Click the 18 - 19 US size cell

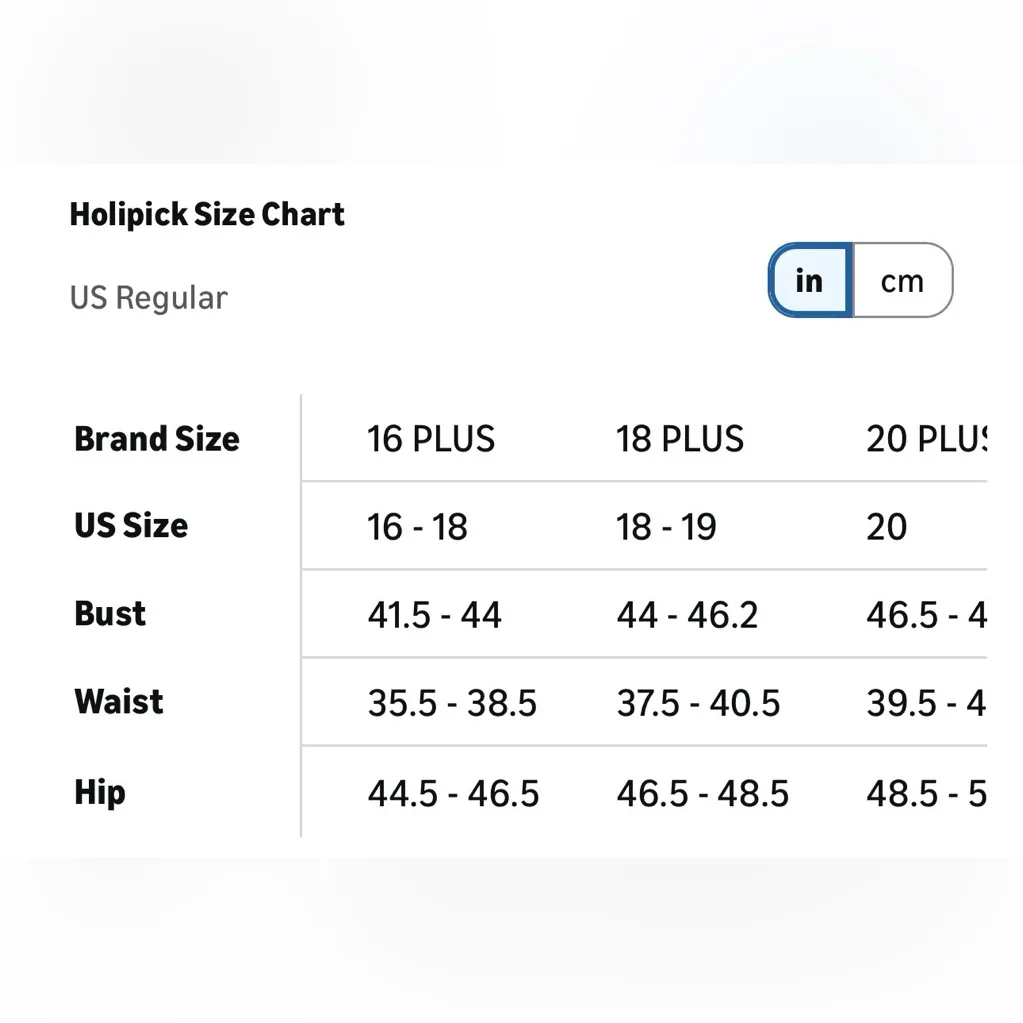coord(666,527)
